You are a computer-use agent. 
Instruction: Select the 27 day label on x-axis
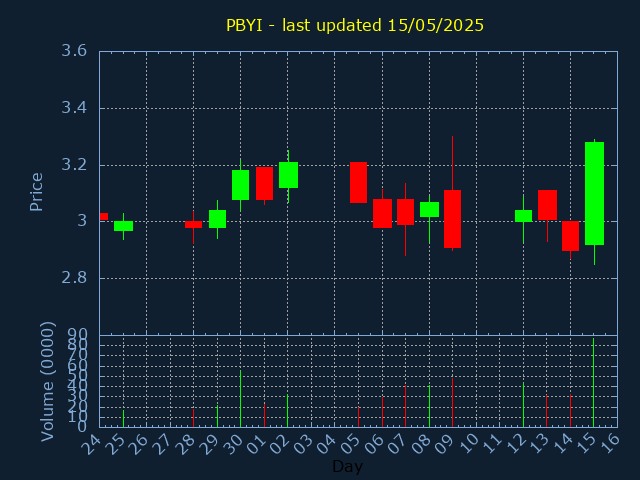[x=162, y=444]
